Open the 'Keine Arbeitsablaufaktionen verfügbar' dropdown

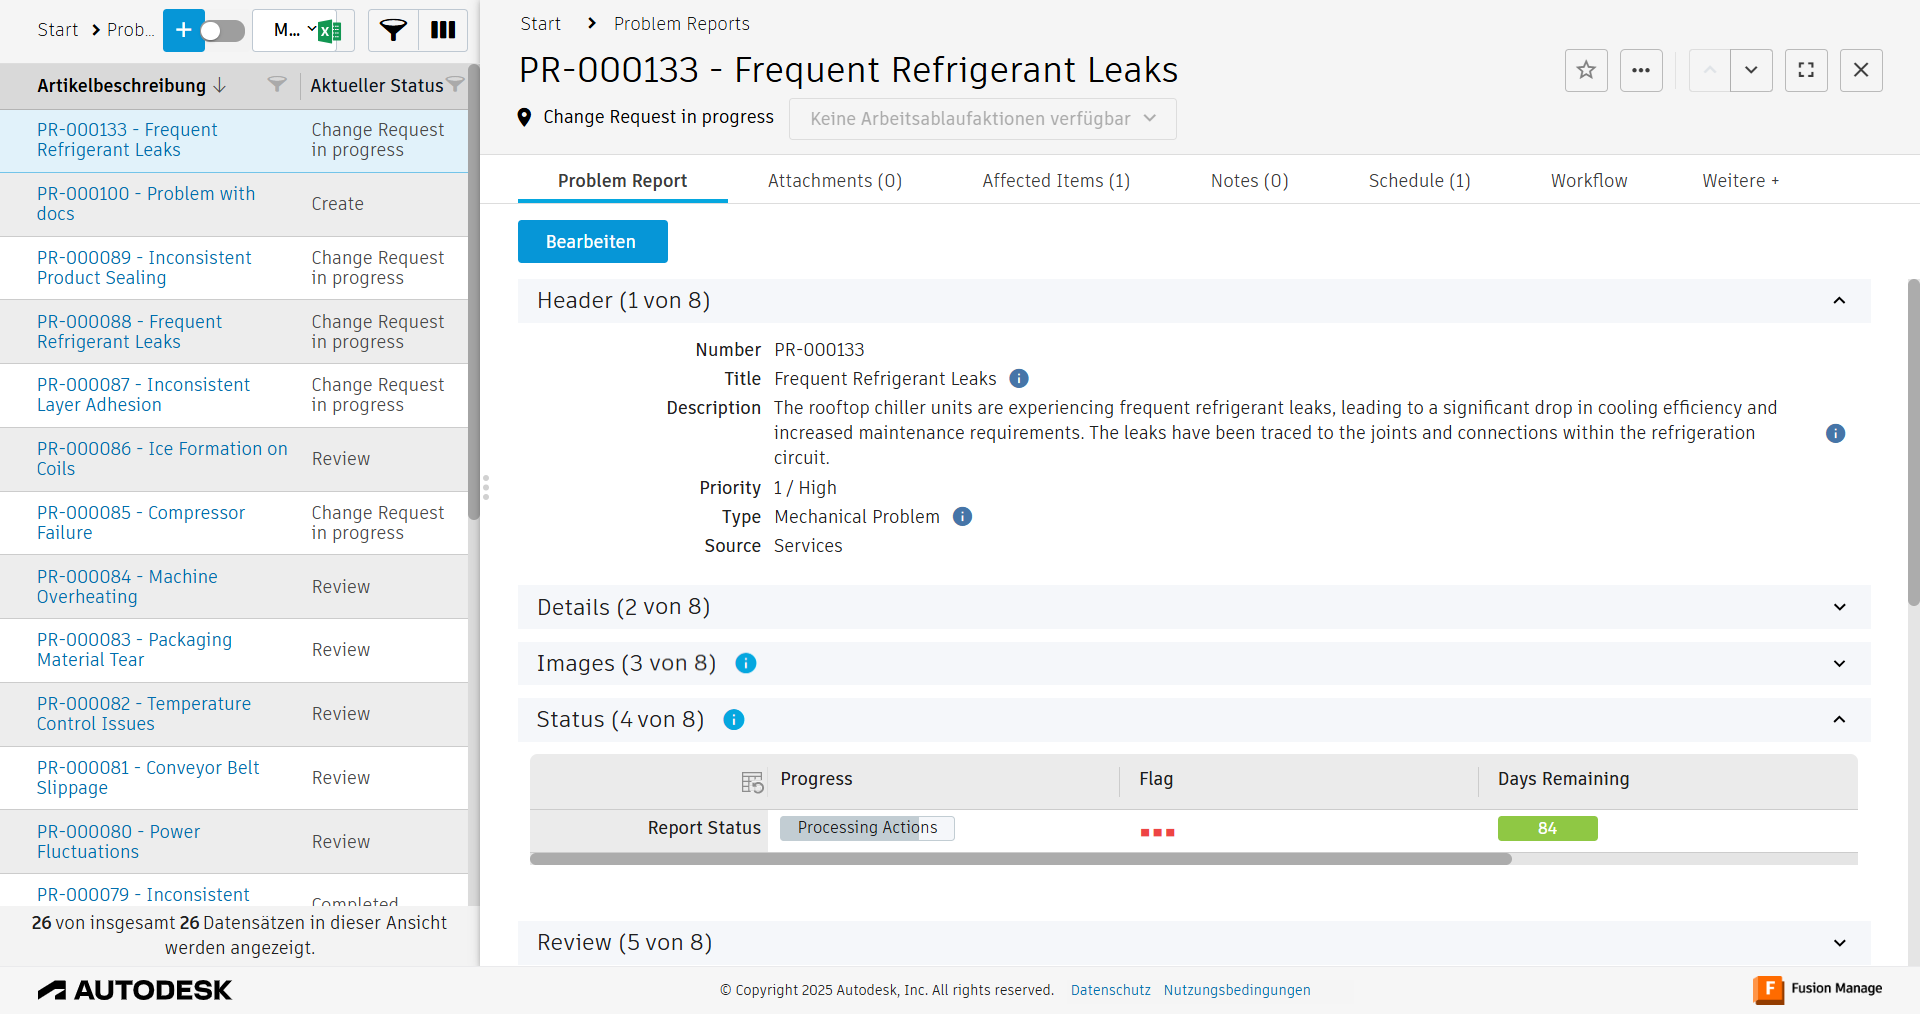tap(982, 119)
